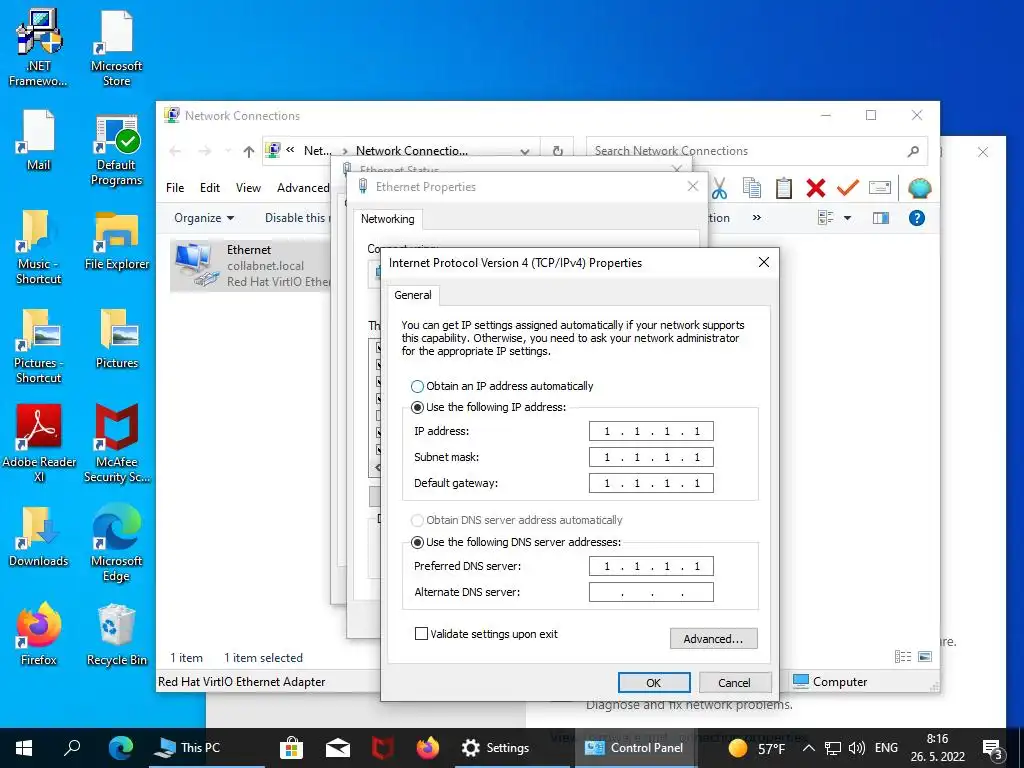1024x768 pixels.
Task: Click the red X Delete toolbar icon
Action: point(816,188)
